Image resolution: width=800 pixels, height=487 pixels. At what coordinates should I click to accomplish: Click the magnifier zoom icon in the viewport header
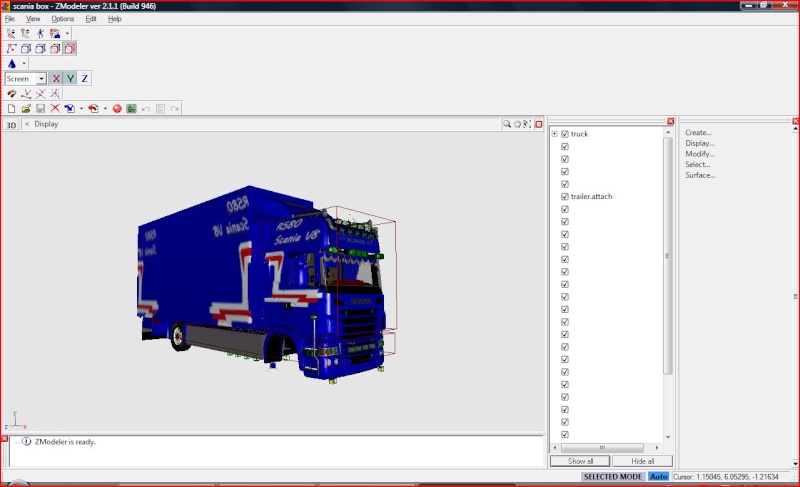[507, 124]
